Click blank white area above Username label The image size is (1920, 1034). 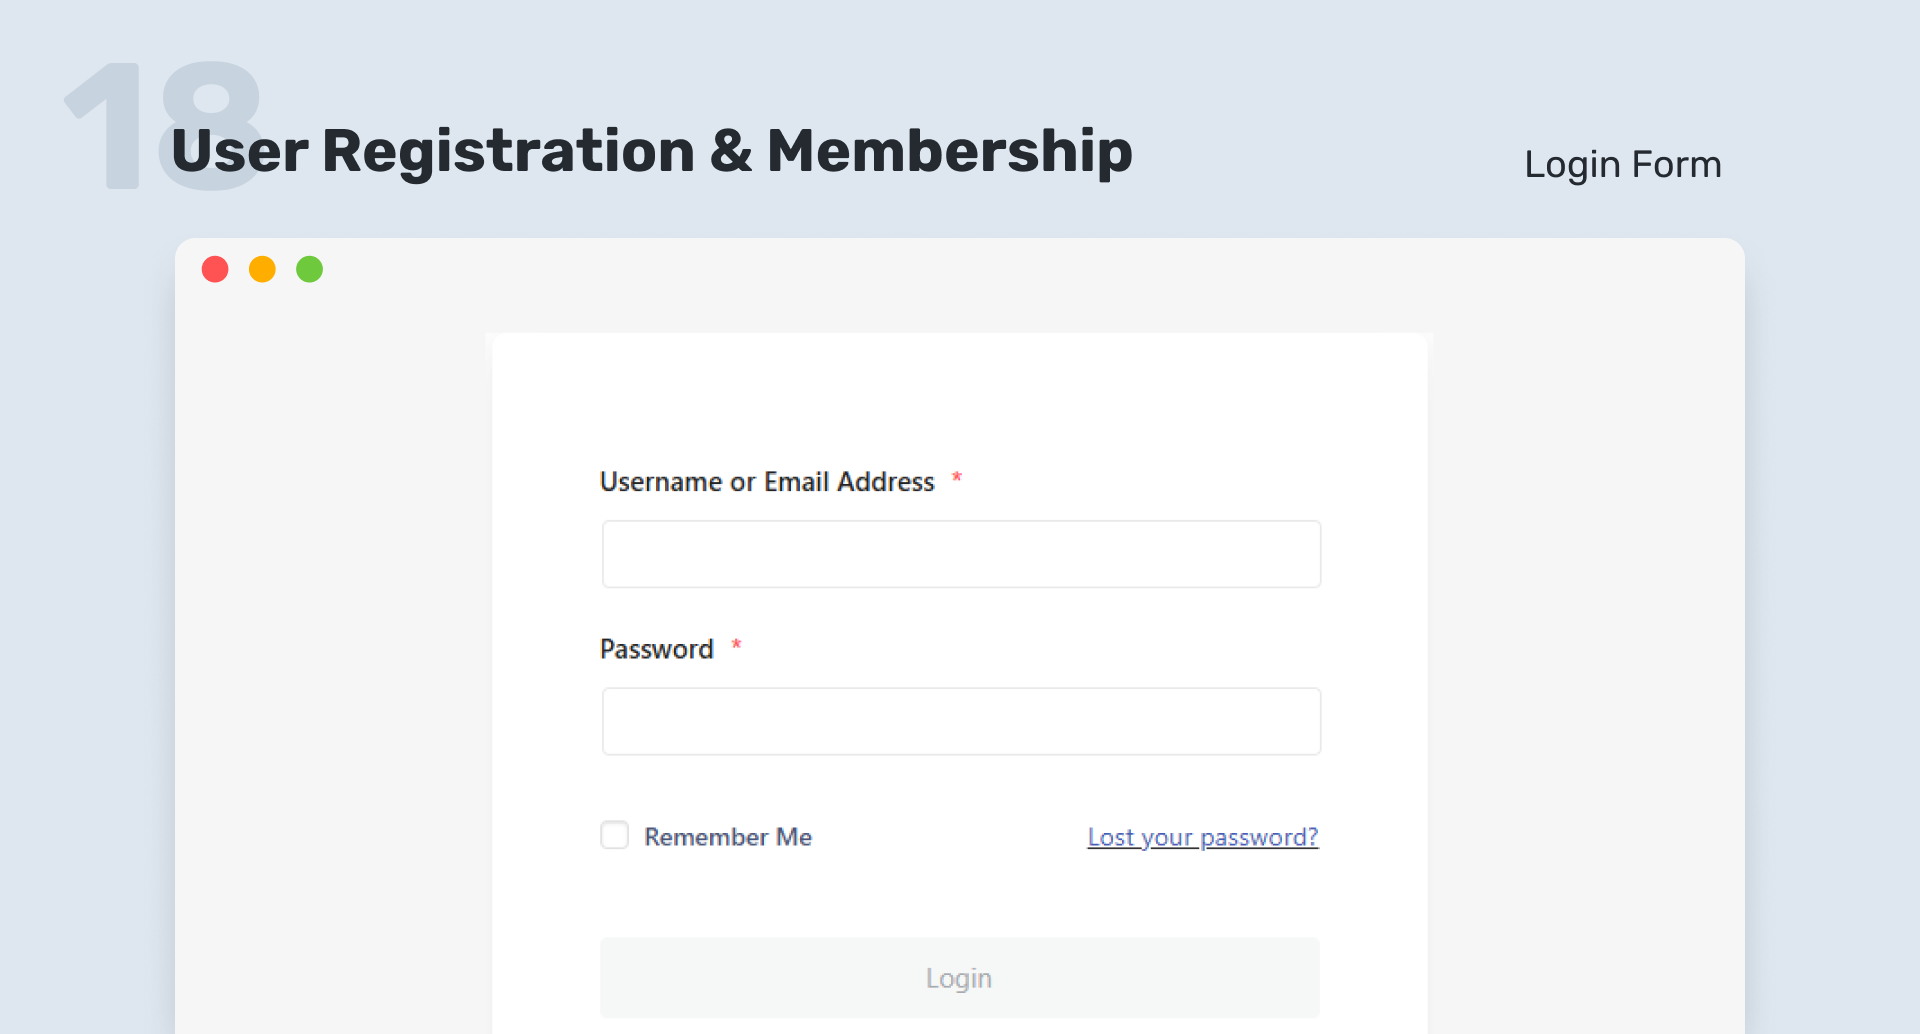coord(960,400)
